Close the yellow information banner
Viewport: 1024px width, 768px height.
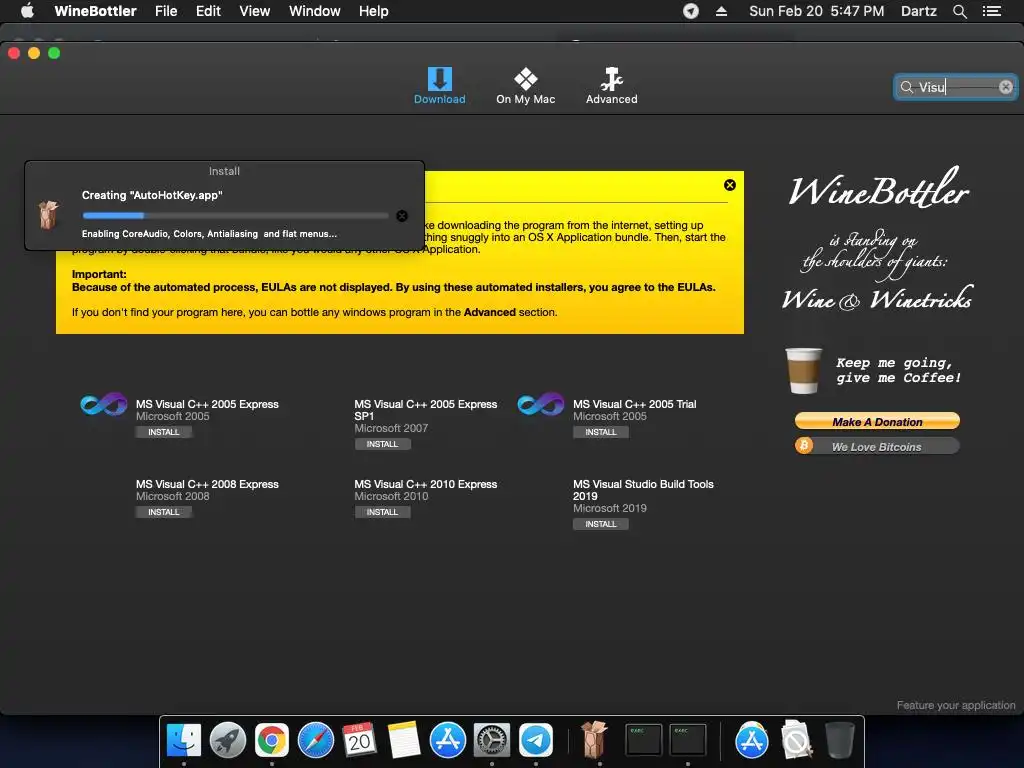pos(730,185)
